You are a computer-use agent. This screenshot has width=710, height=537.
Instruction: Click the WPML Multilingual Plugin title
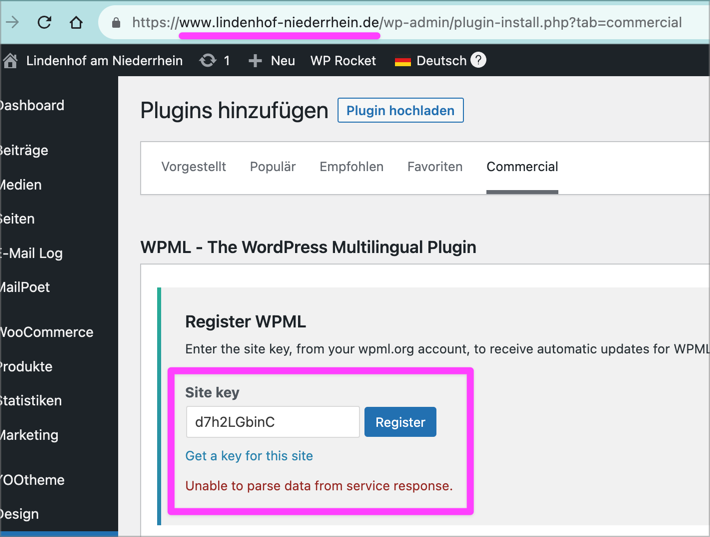point(308,247)
